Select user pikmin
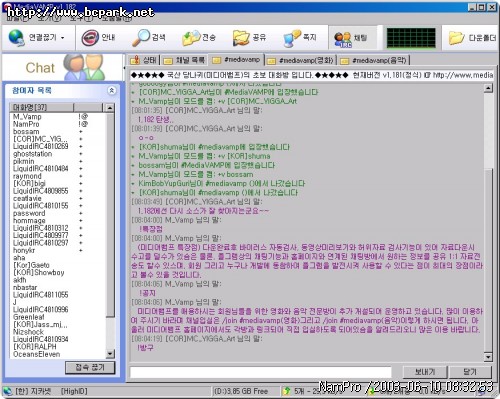Screen dimensions: 500x399 [x=23, y=161]
